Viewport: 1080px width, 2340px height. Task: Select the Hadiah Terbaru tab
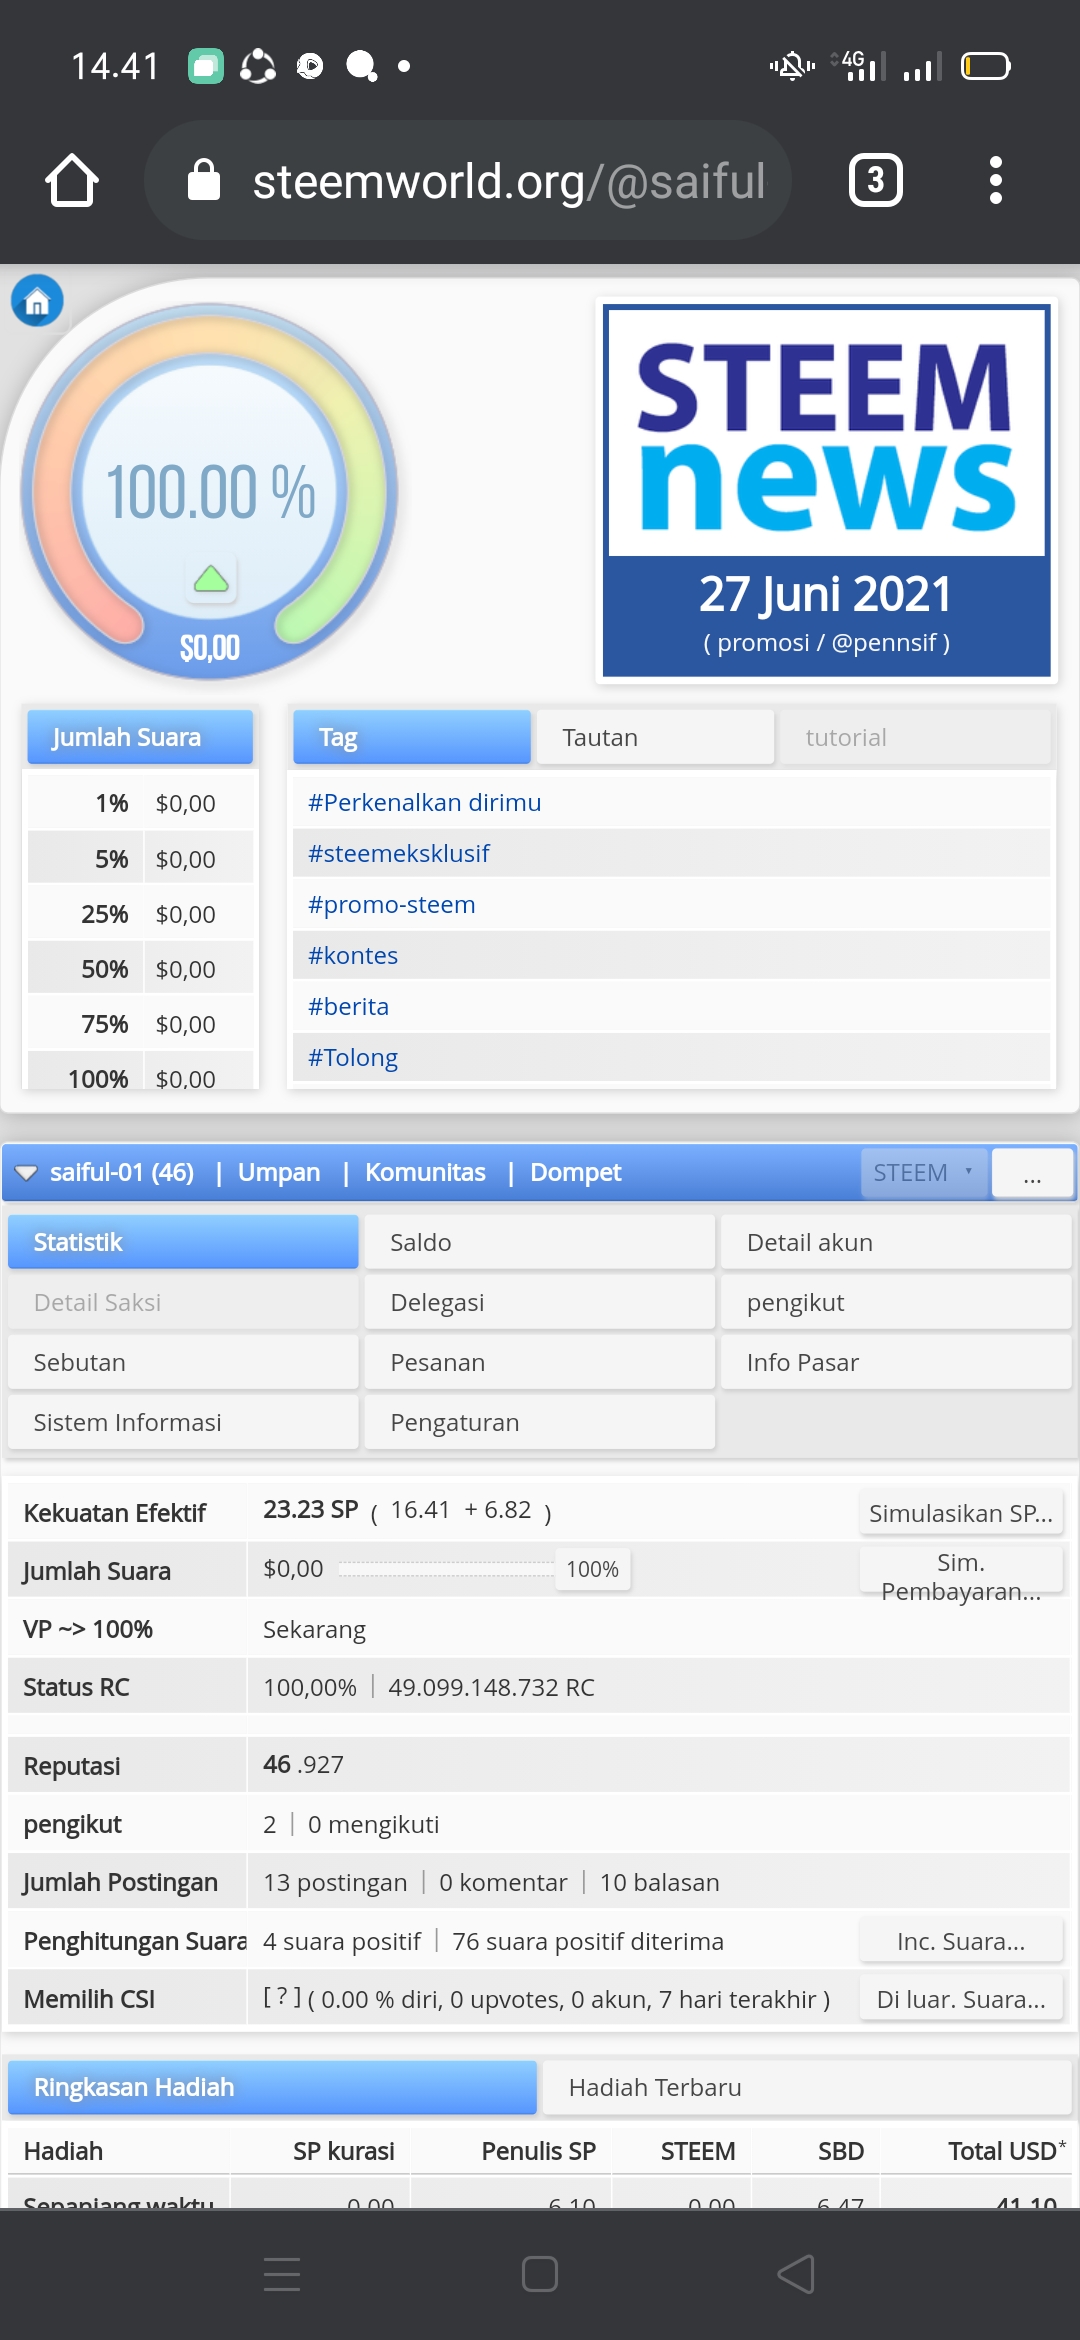click(x=807, y=2087)
